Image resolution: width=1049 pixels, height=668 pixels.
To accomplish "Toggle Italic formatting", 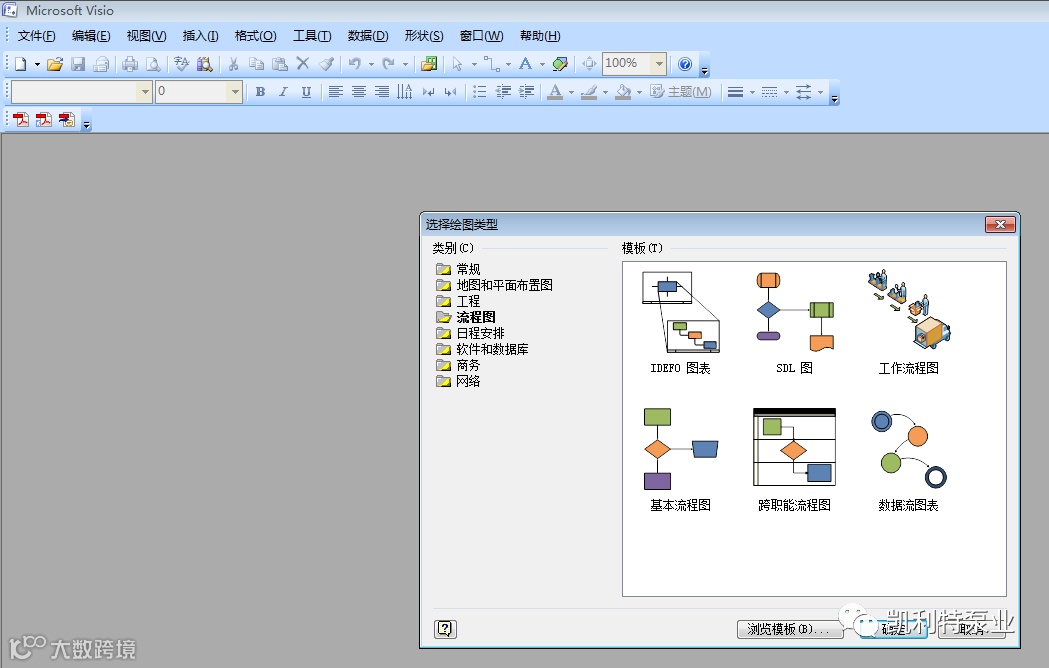I will tap(283, 92).
